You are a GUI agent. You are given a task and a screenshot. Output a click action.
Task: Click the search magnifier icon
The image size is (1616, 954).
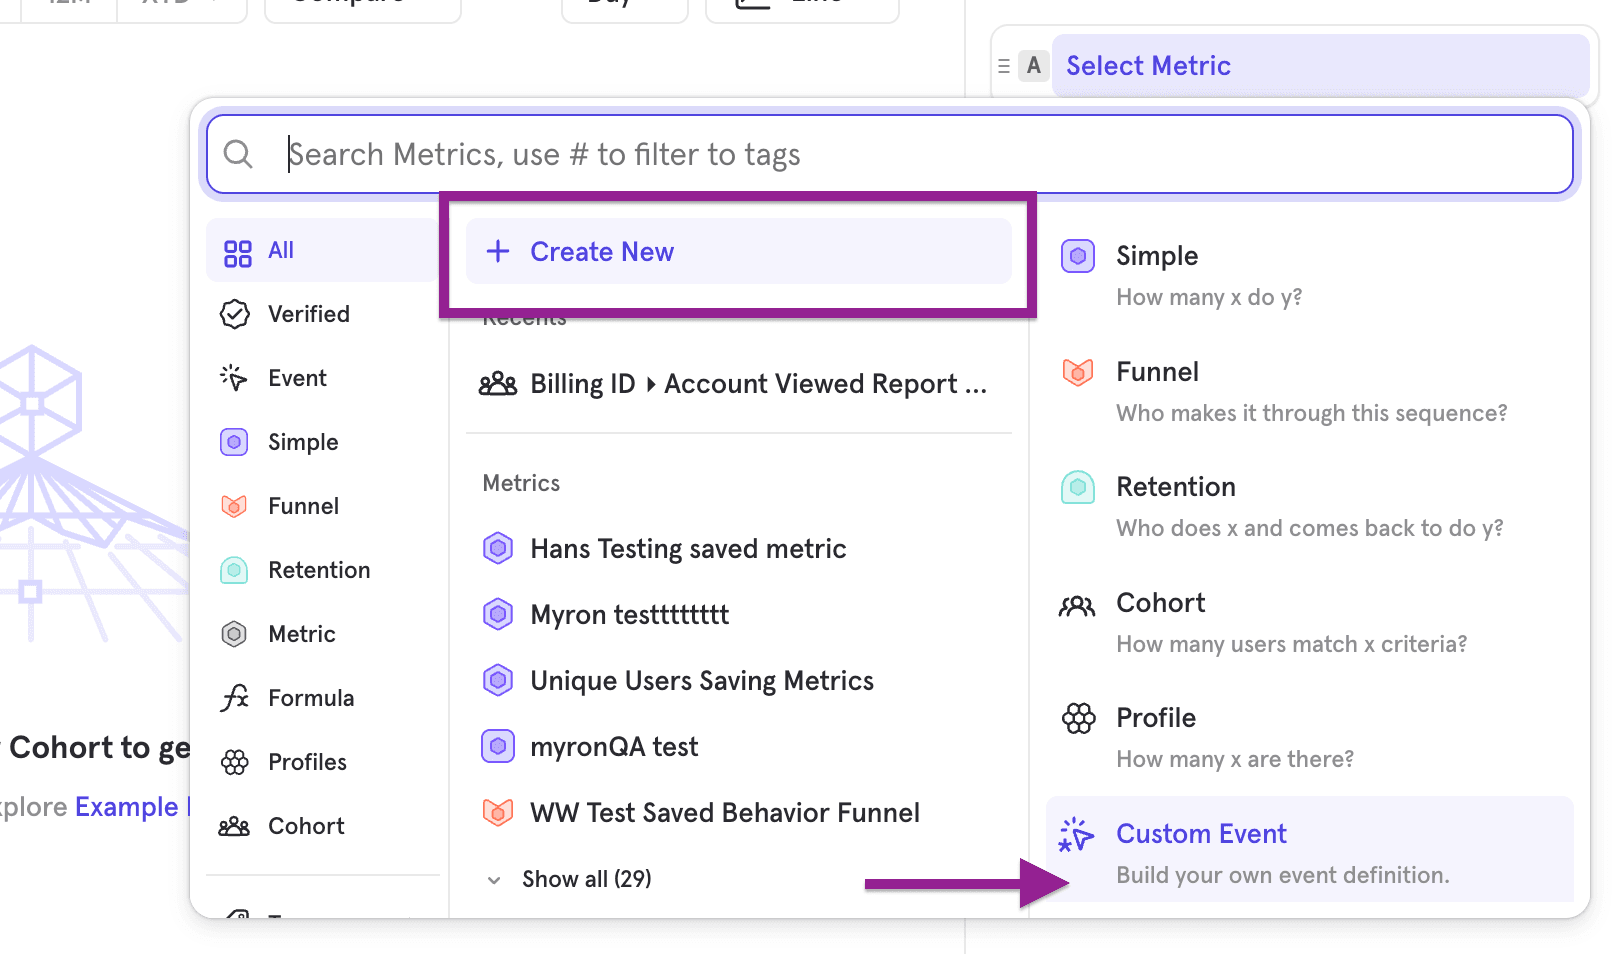coord(238,154)
